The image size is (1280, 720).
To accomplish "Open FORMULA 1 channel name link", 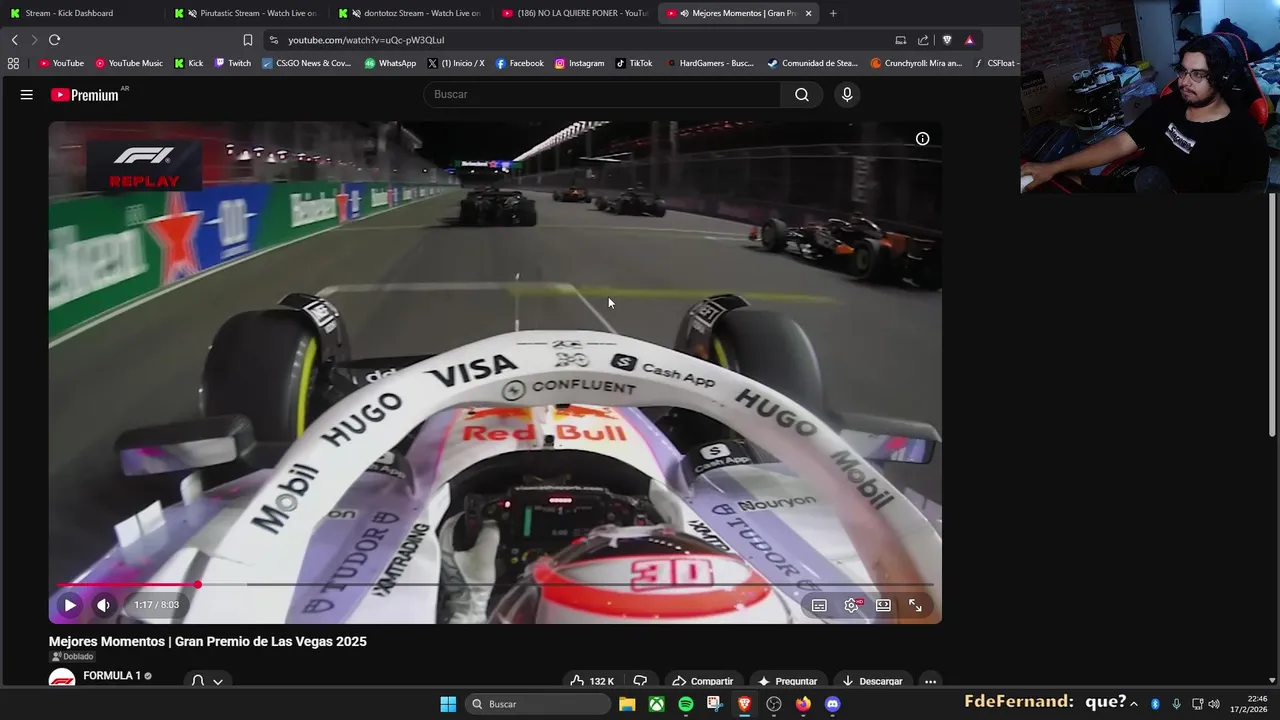I will click(112, 676).
